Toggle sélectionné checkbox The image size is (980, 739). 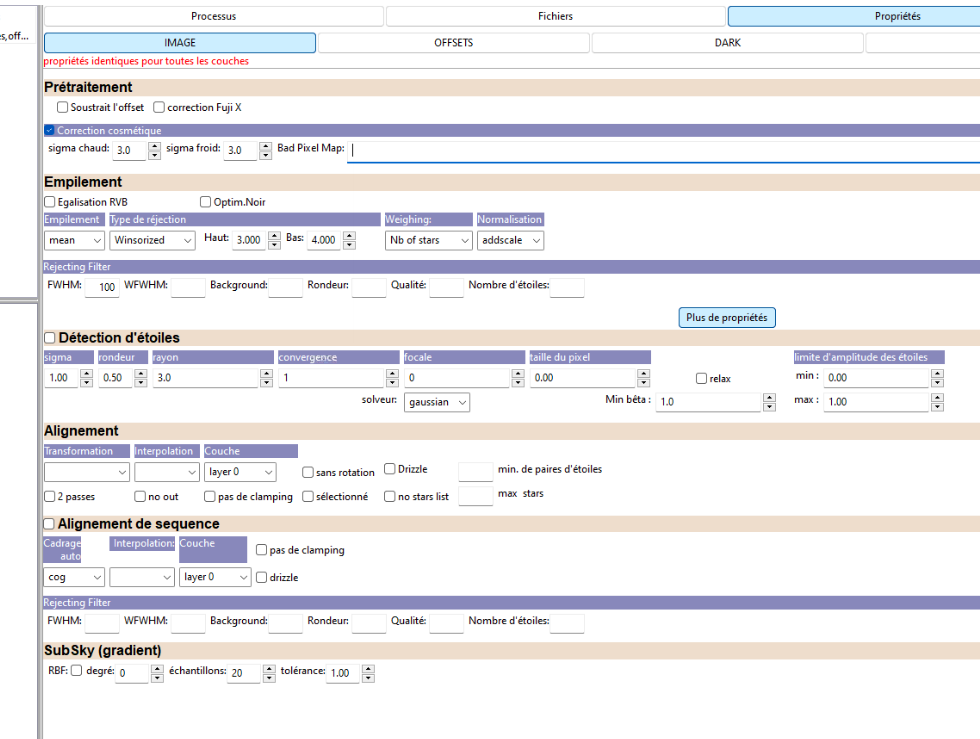click(308, 496)
